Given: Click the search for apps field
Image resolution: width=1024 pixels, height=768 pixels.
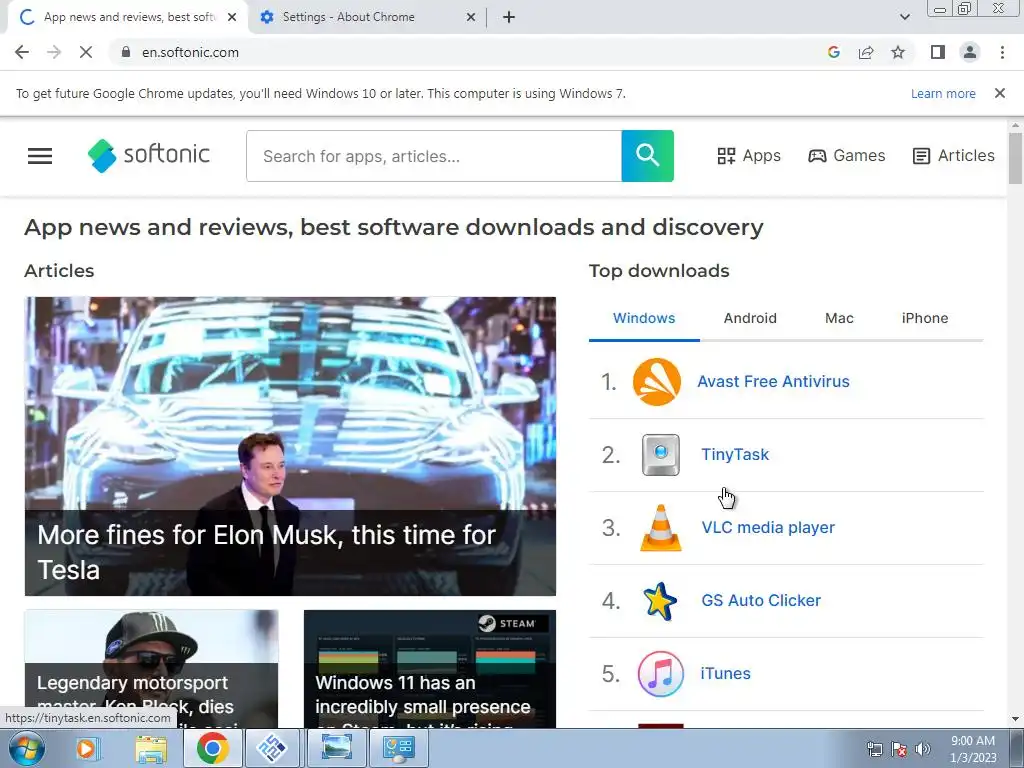Looking at the screenshot, I should [x=434, y=156].
